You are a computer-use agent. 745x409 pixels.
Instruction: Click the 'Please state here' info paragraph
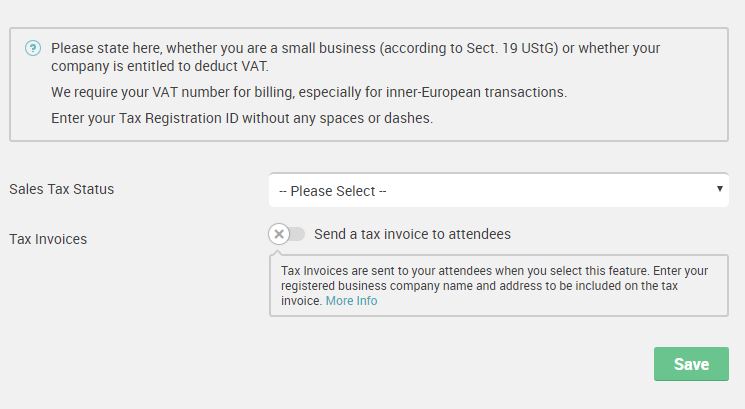(355, 57)
